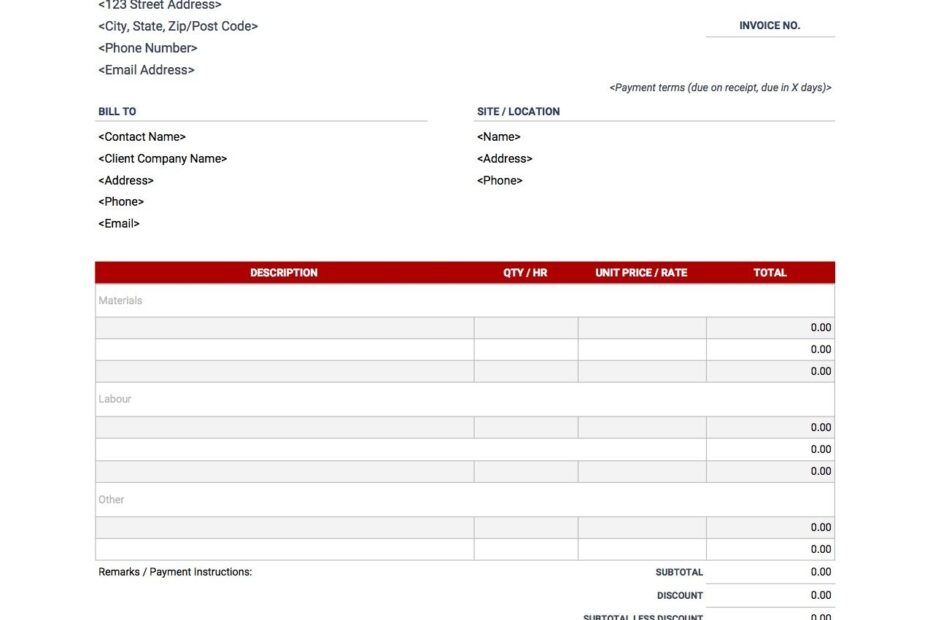The image size is (930, 620).
Task: Click the <City, State, Zip/Post Code> placeholder
Action: click(177, 26)
